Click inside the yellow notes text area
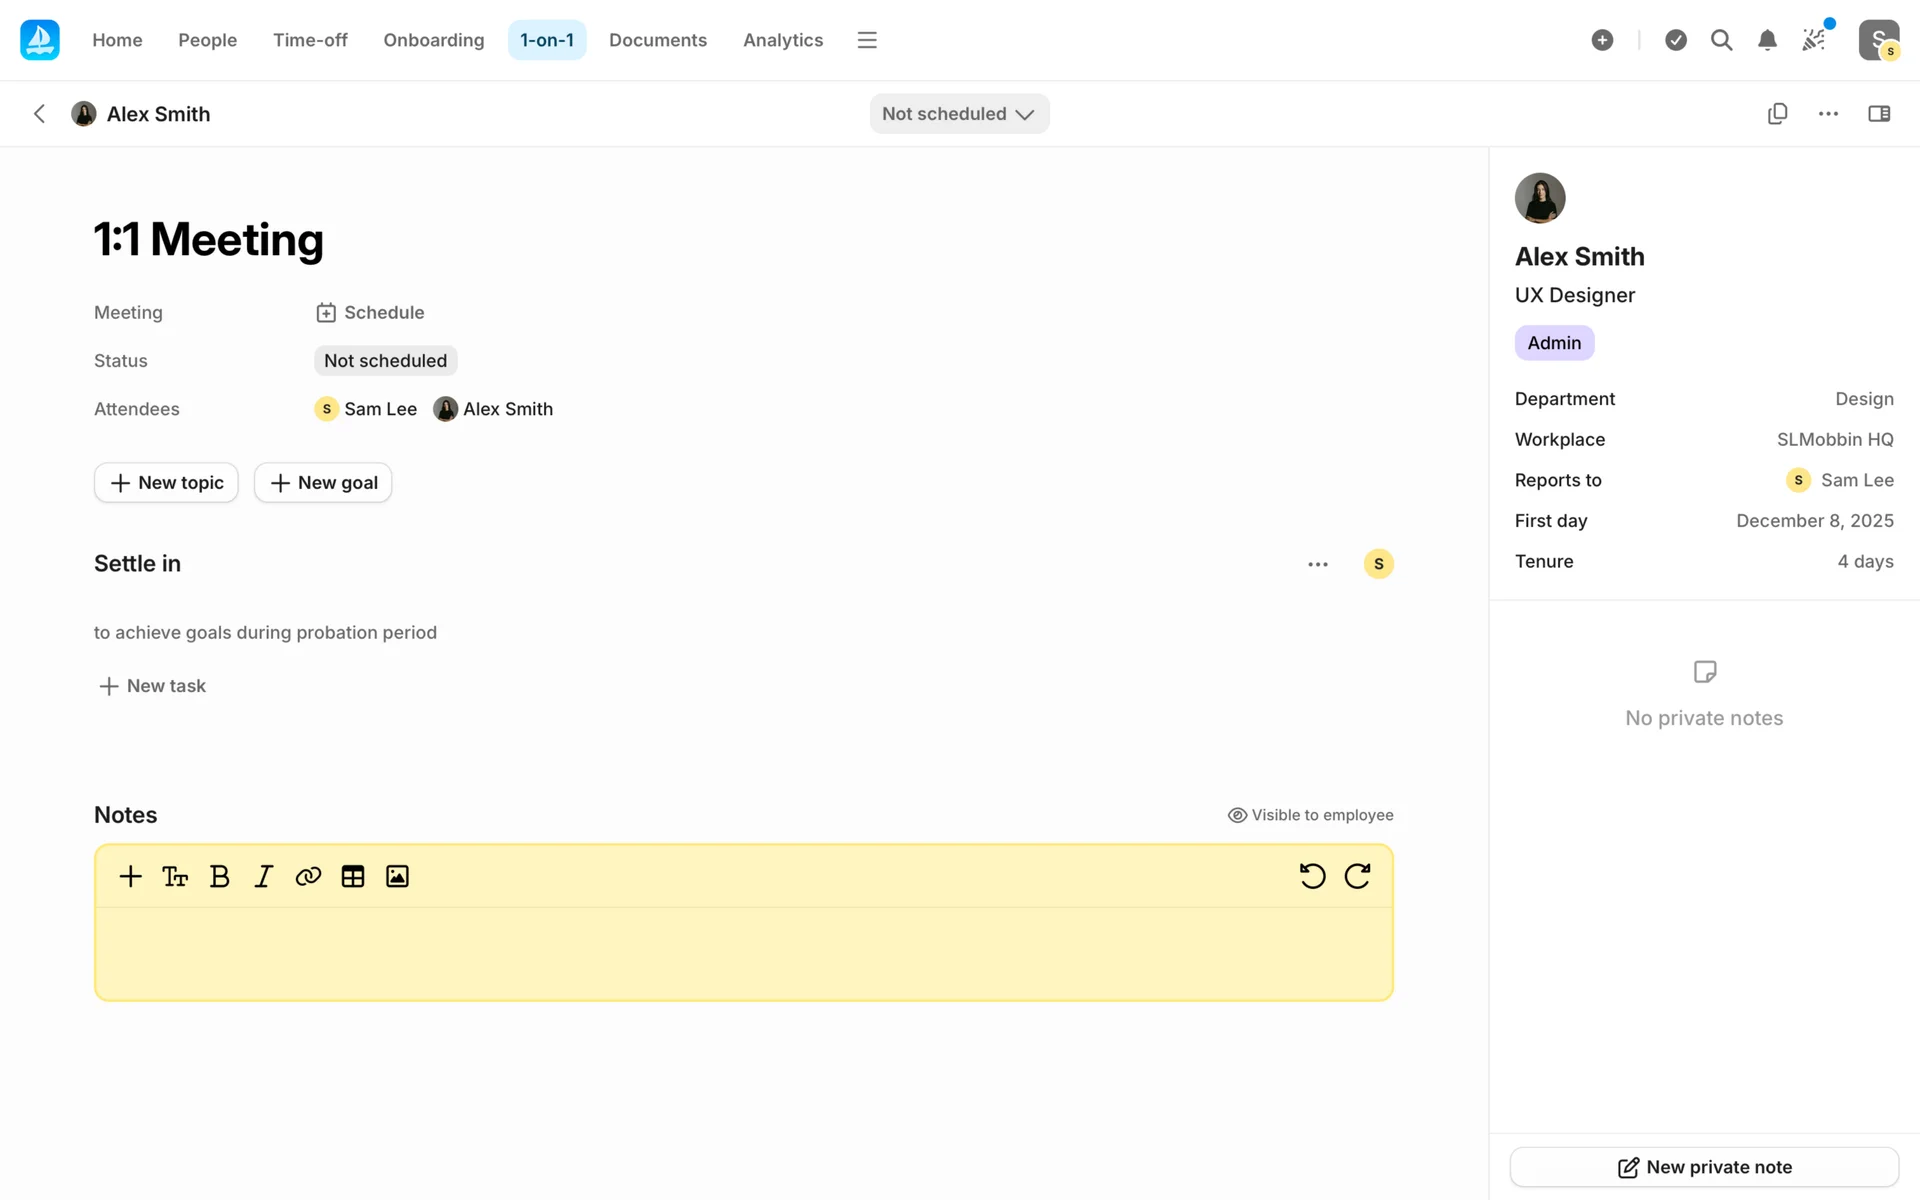The image size is (1920, 1200). pos(743,953)
